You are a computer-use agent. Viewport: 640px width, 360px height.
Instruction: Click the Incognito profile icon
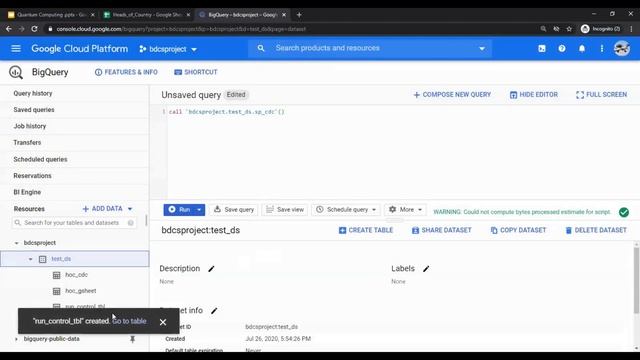tap(585, 29)
